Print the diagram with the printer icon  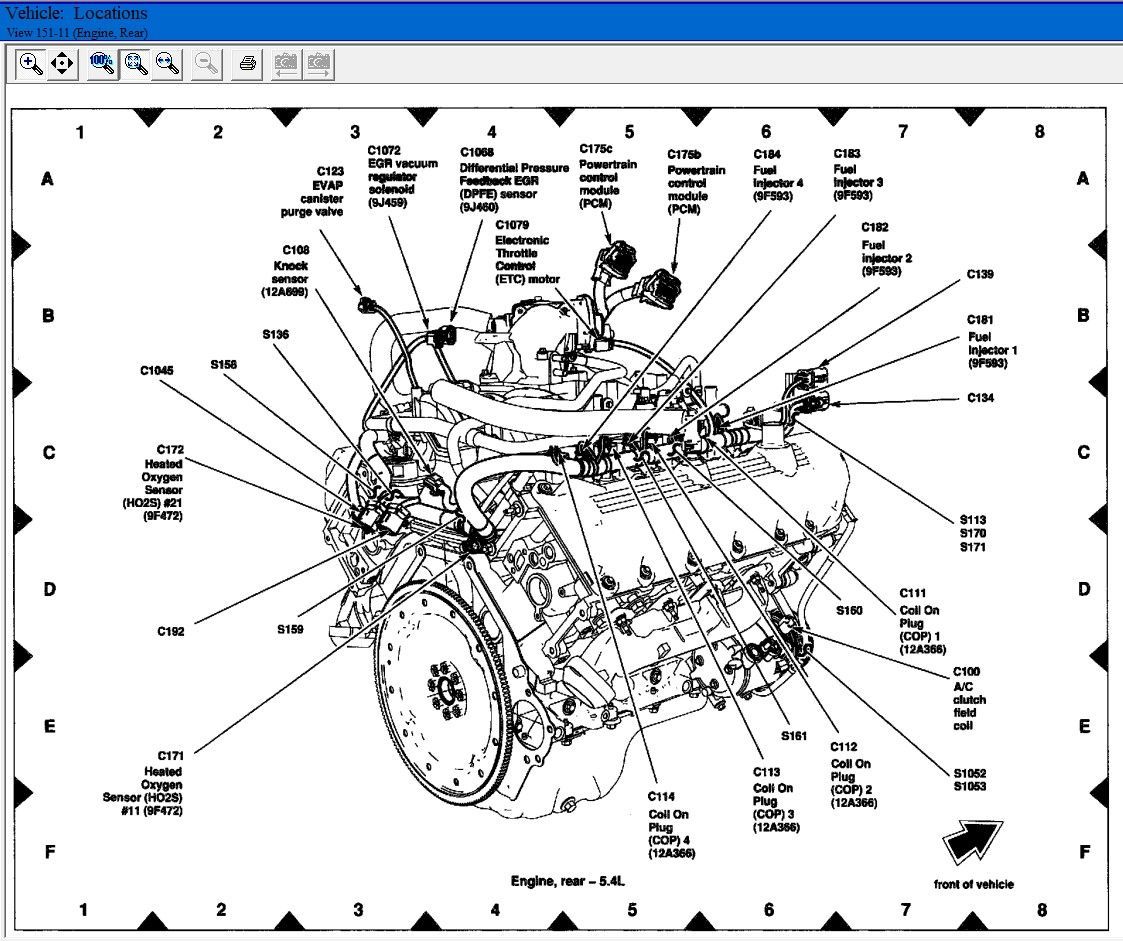click(248, 64)
